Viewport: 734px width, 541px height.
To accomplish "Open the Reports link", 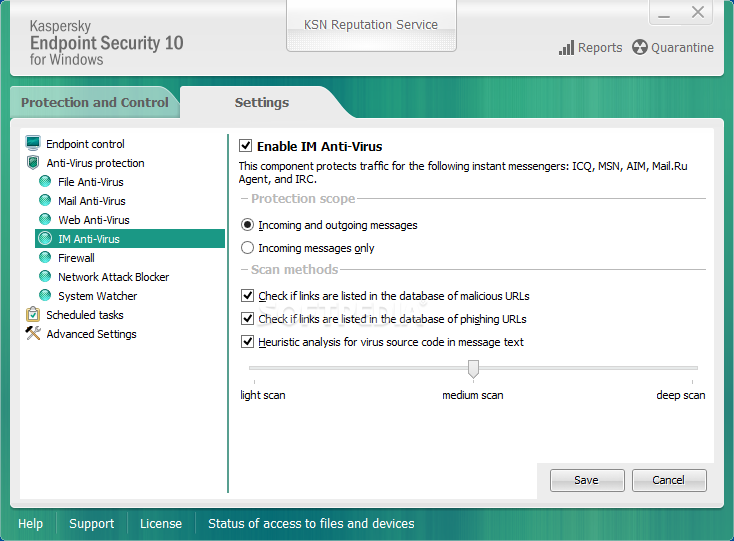I will [x=600, y=48].
